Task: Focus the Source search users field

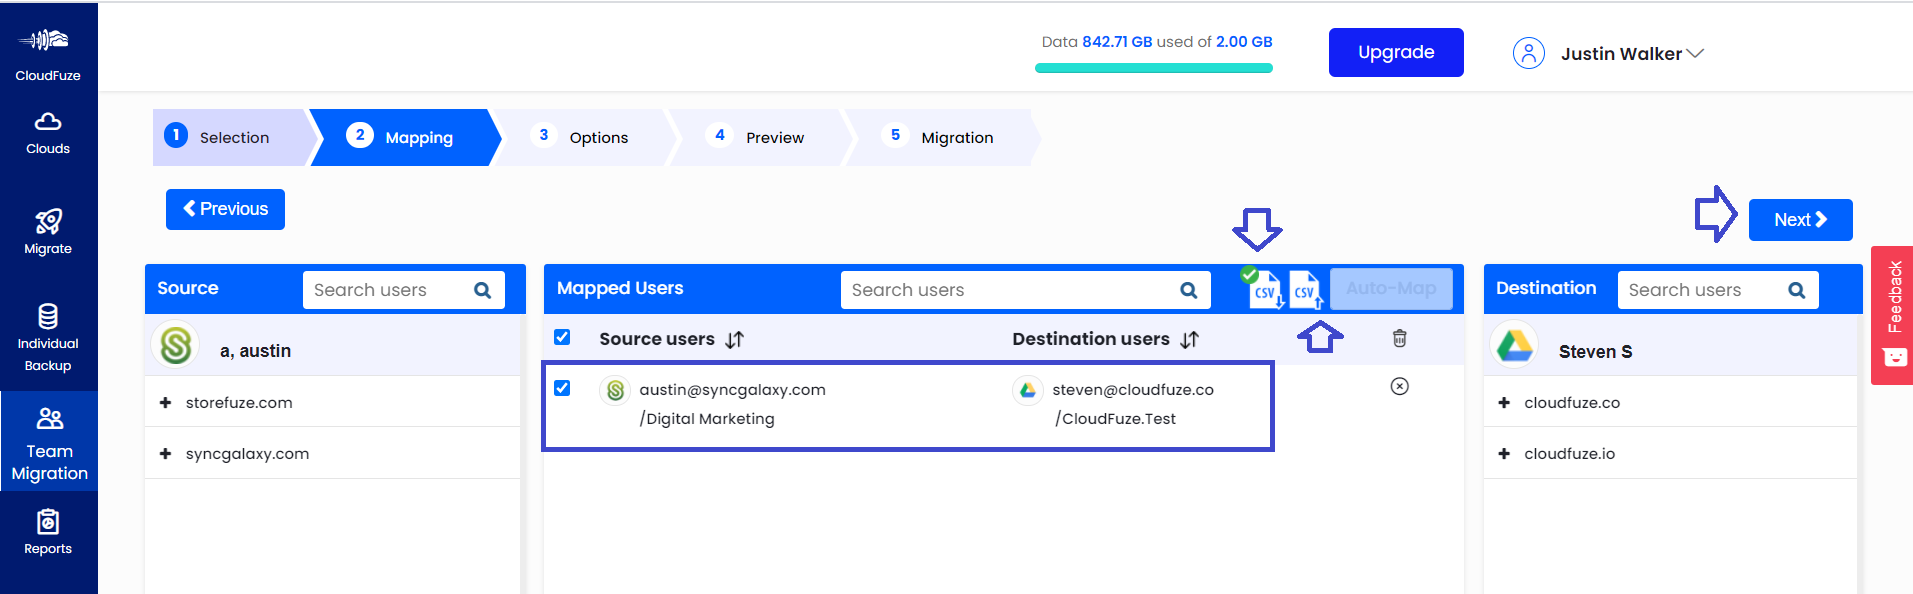Action: (x=403, y=290)
